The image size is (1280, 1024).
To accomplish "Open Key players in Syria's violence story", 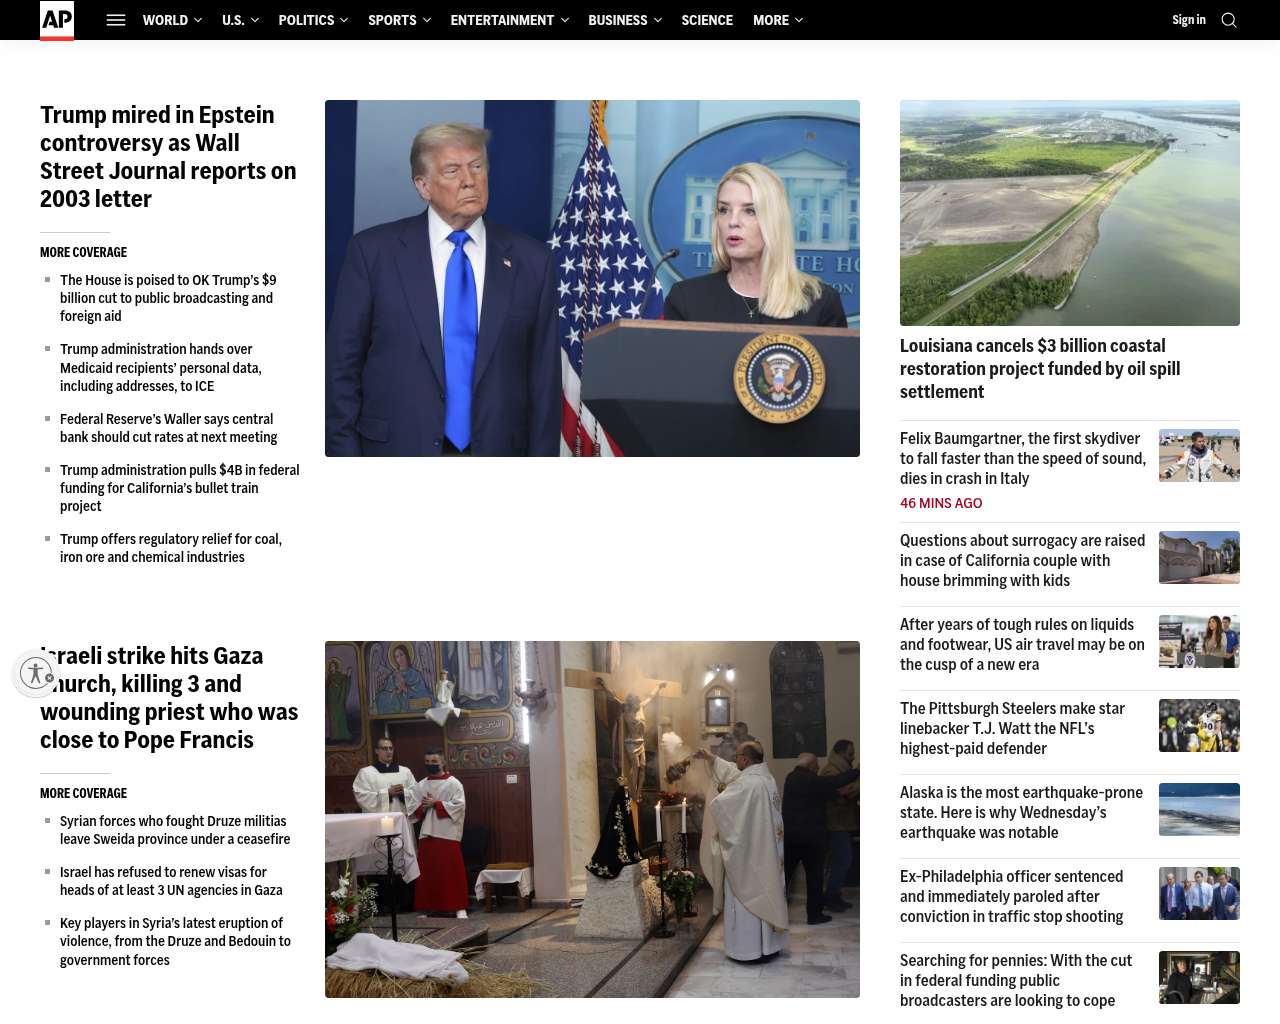I will pos(175,941).
